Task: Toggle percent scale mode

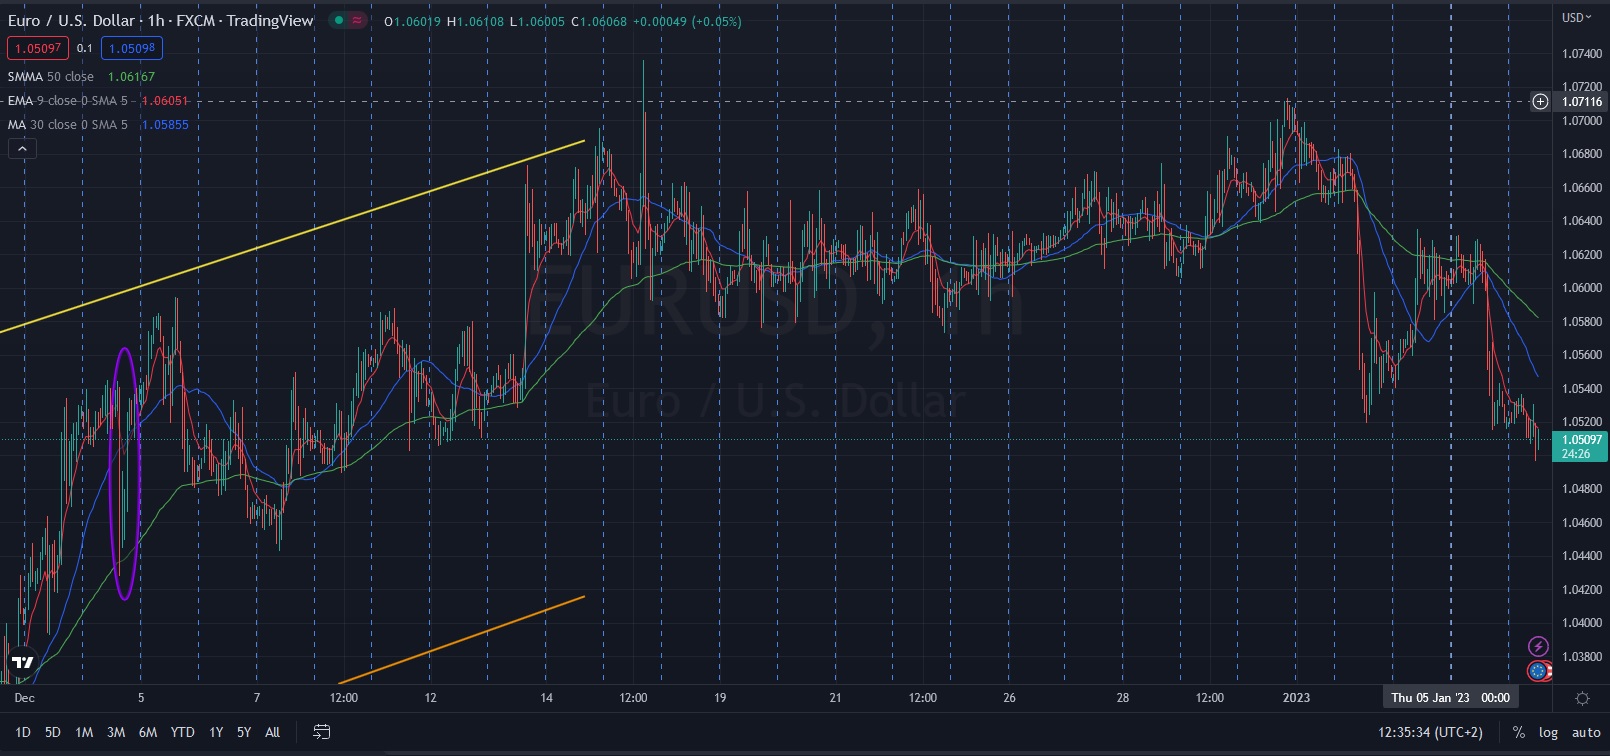Action: click(1519, 732)
